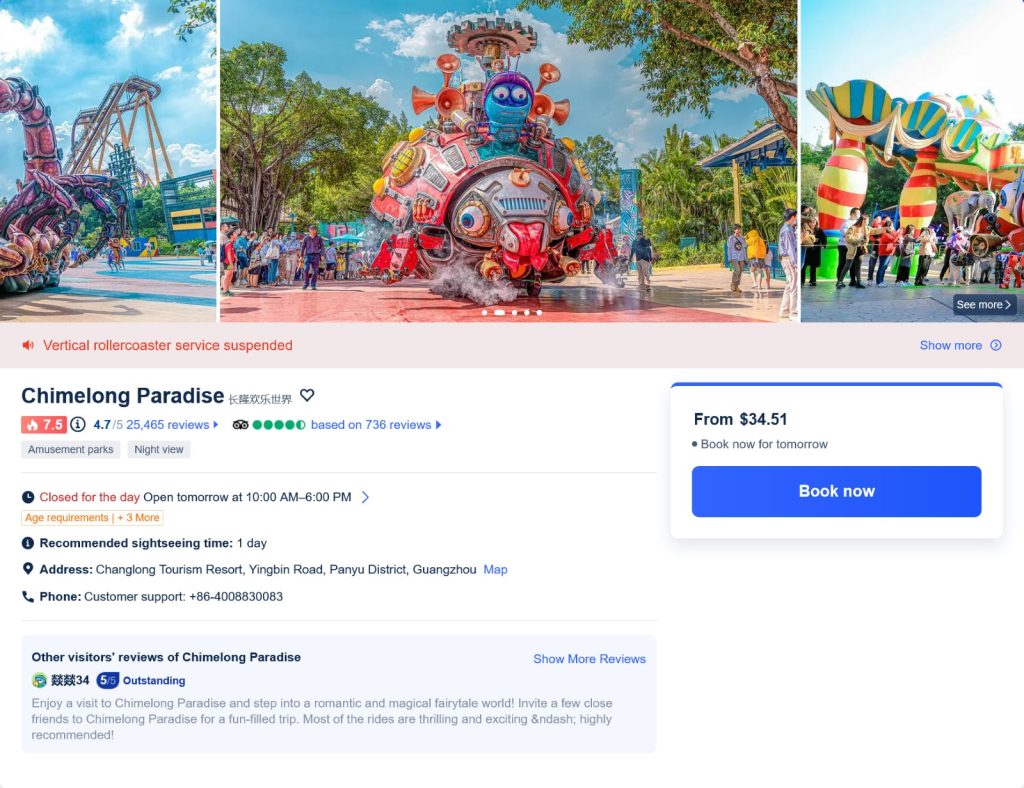The height and width of the screenshot is (788, 1024).
Task: Select the Amusement parks category tag
Action: pos(70,449)
